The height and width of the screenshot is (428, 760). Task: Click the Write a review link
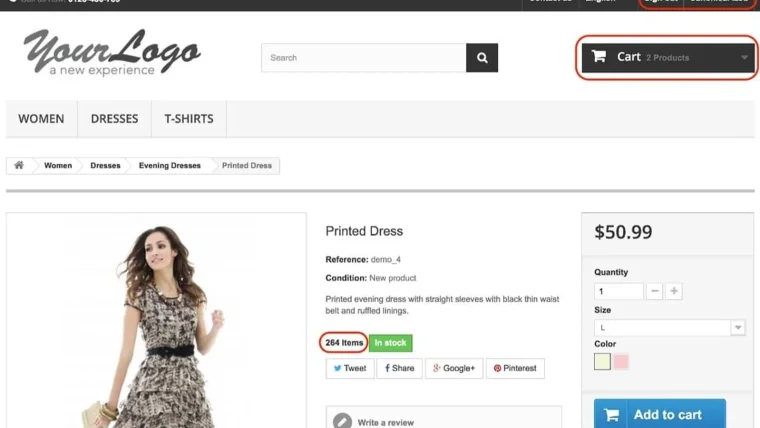[386, 423]
